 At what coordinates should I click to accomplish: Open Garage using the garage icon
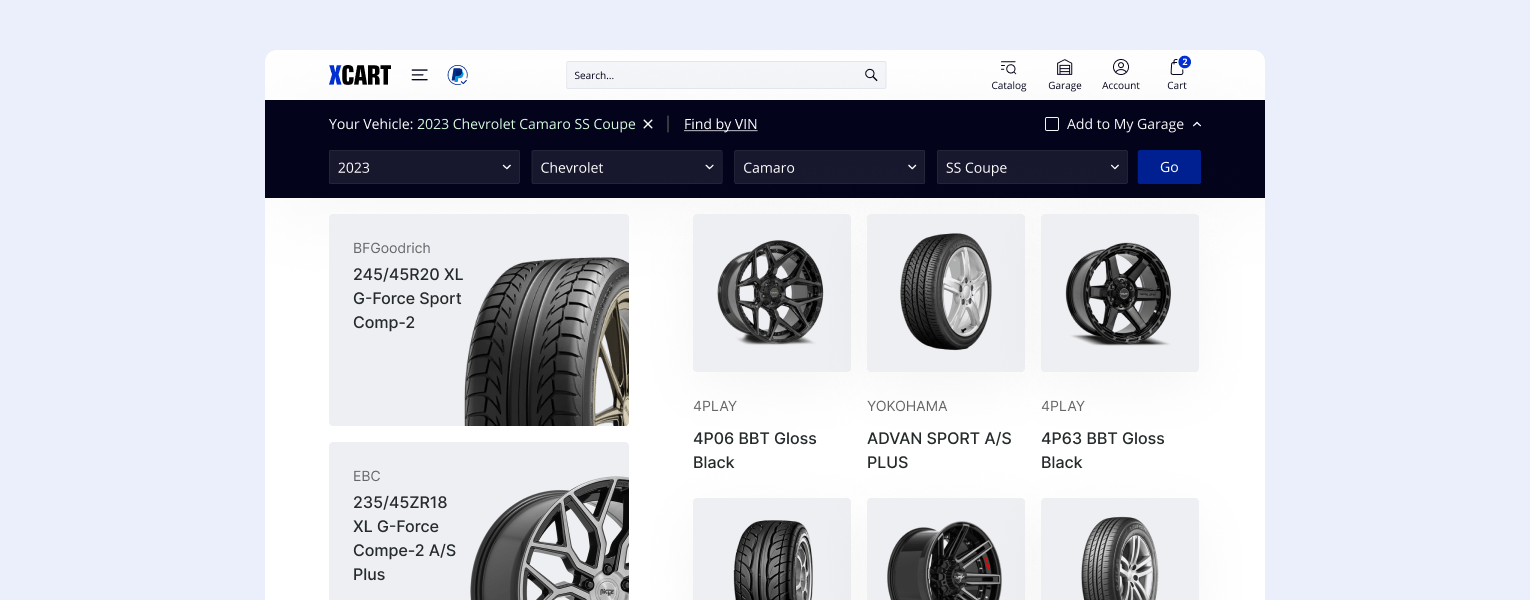coord(1064,68)
